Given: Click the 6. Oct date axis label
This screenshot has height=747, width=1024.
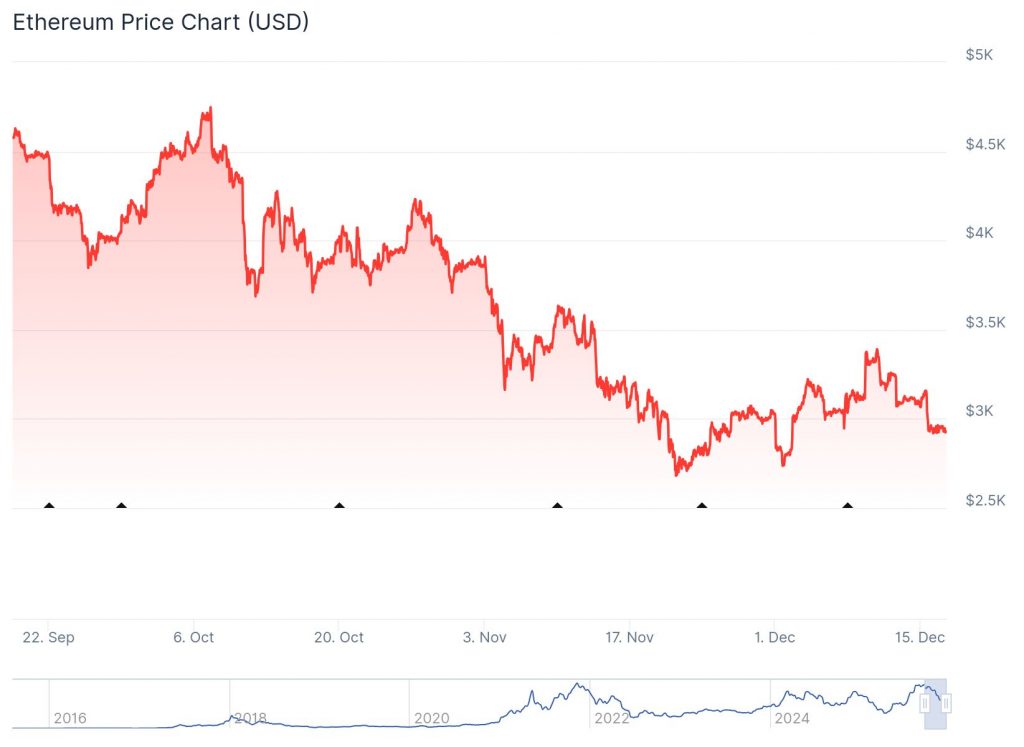Looking at the screenshot, I should [x=193, y=637].
